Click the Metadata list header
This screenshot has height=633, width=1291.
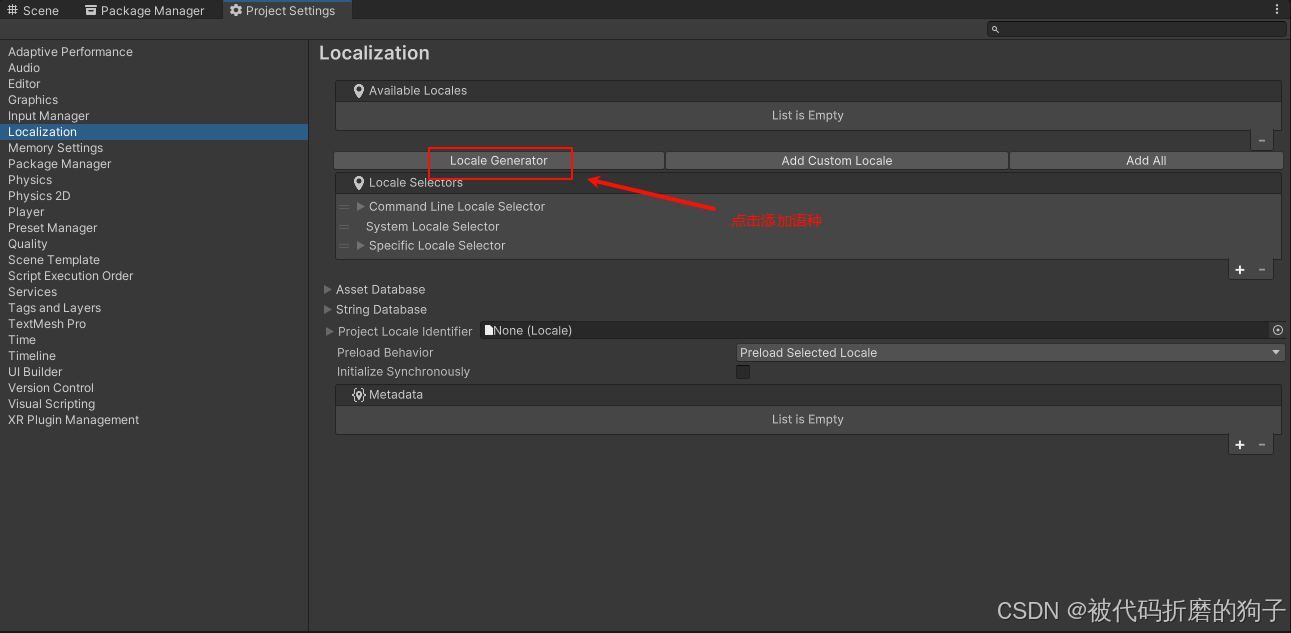(x=808, y=395)
